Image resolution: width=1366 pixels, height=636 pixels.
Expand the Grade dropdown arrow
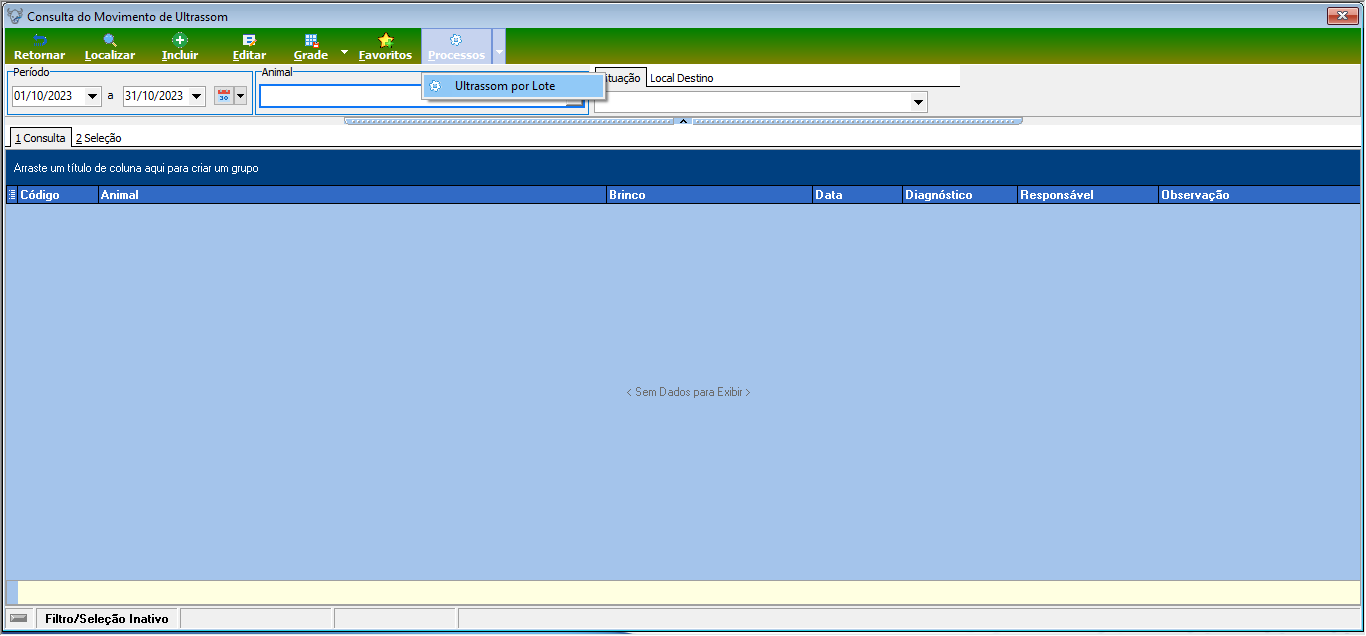344,51
